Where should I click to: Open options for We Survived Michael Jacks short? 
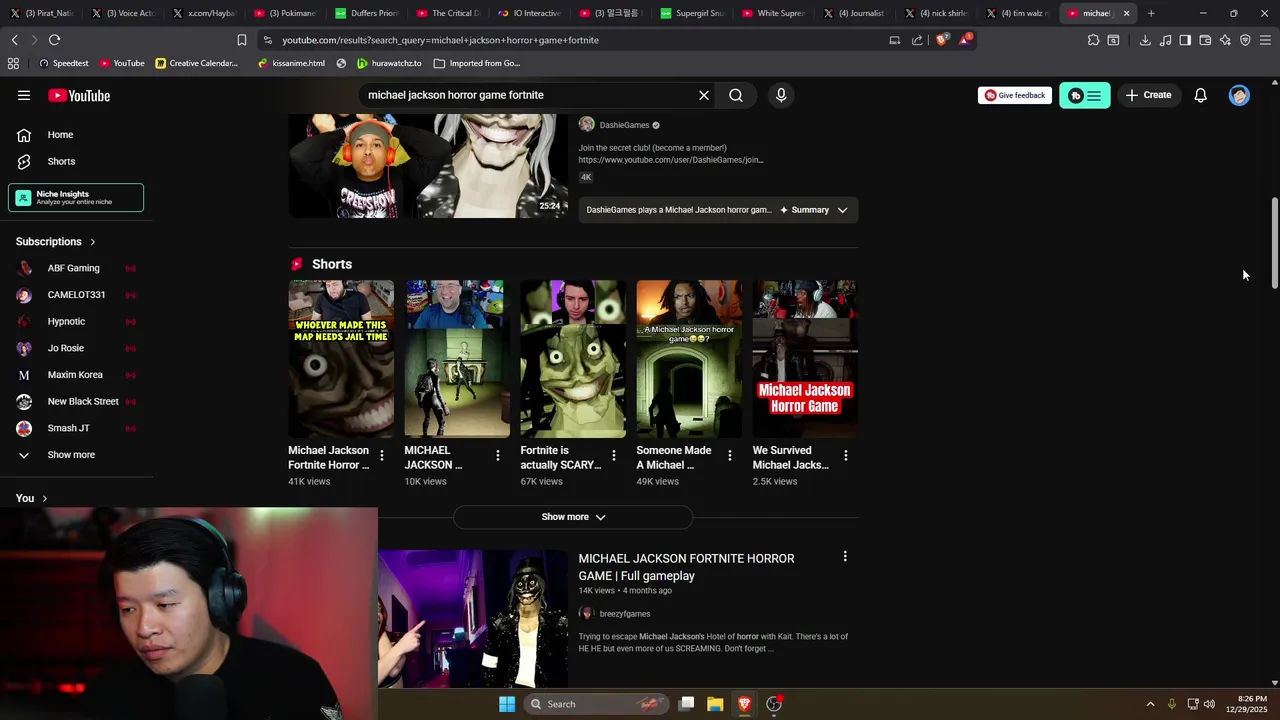[845, 456]
